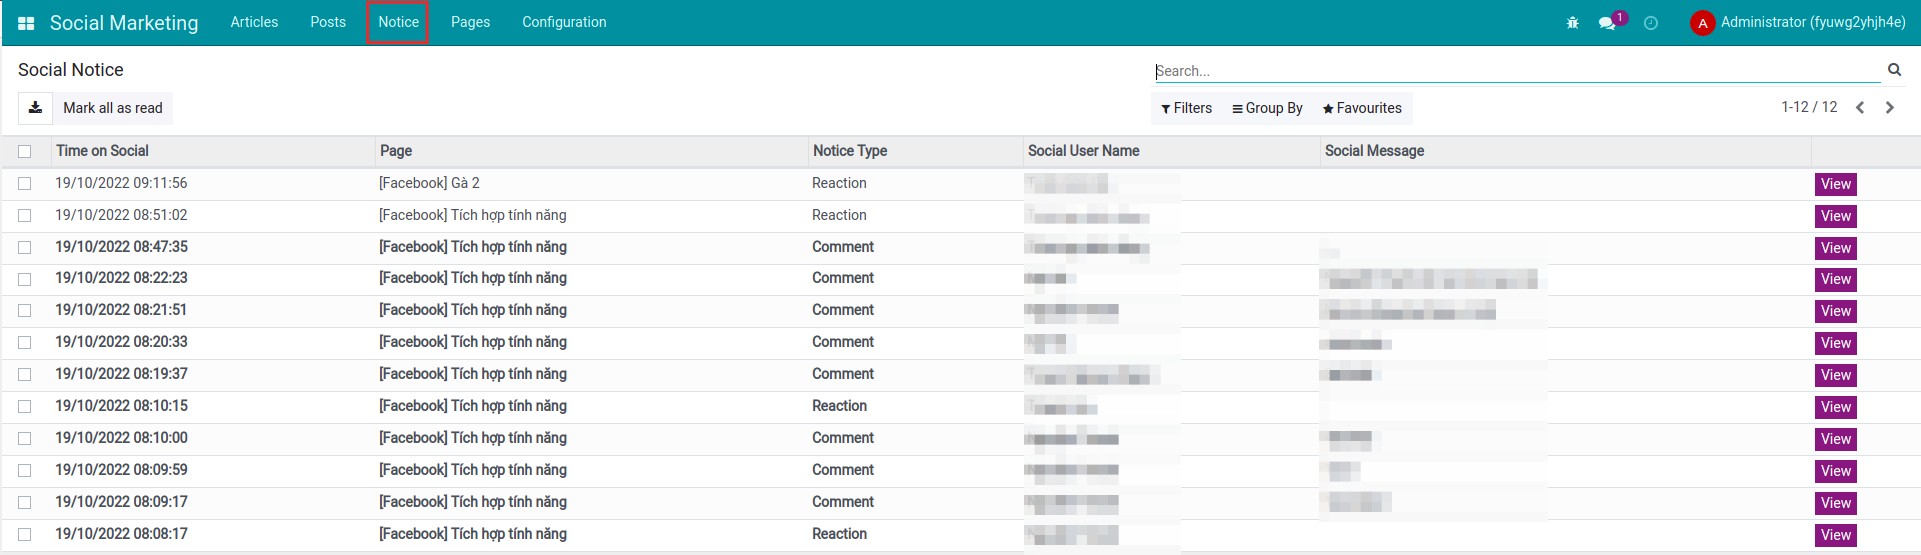The height and width of the screenshot is (555, 1921).
Task: Click View button for the Gà 2 row
Action: [1835, 184]
